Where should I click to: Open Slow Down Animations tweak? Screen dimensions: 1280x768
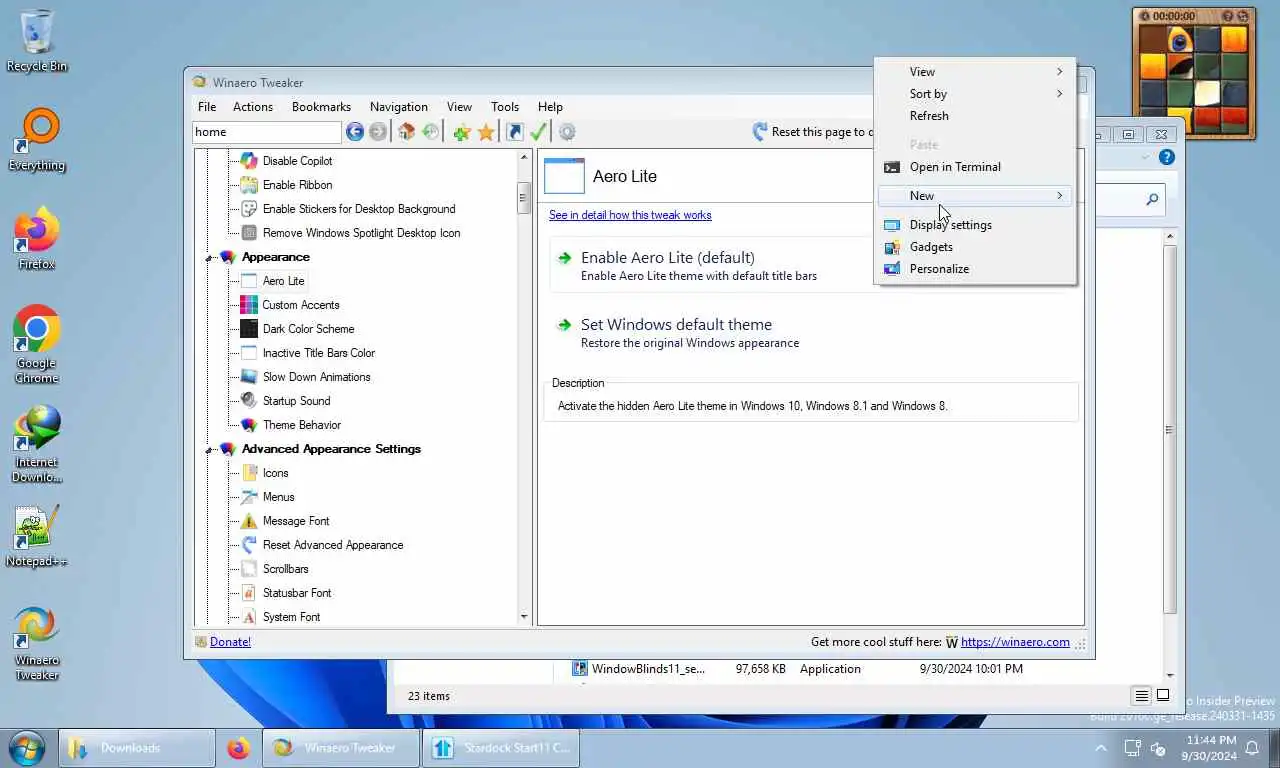305,377
